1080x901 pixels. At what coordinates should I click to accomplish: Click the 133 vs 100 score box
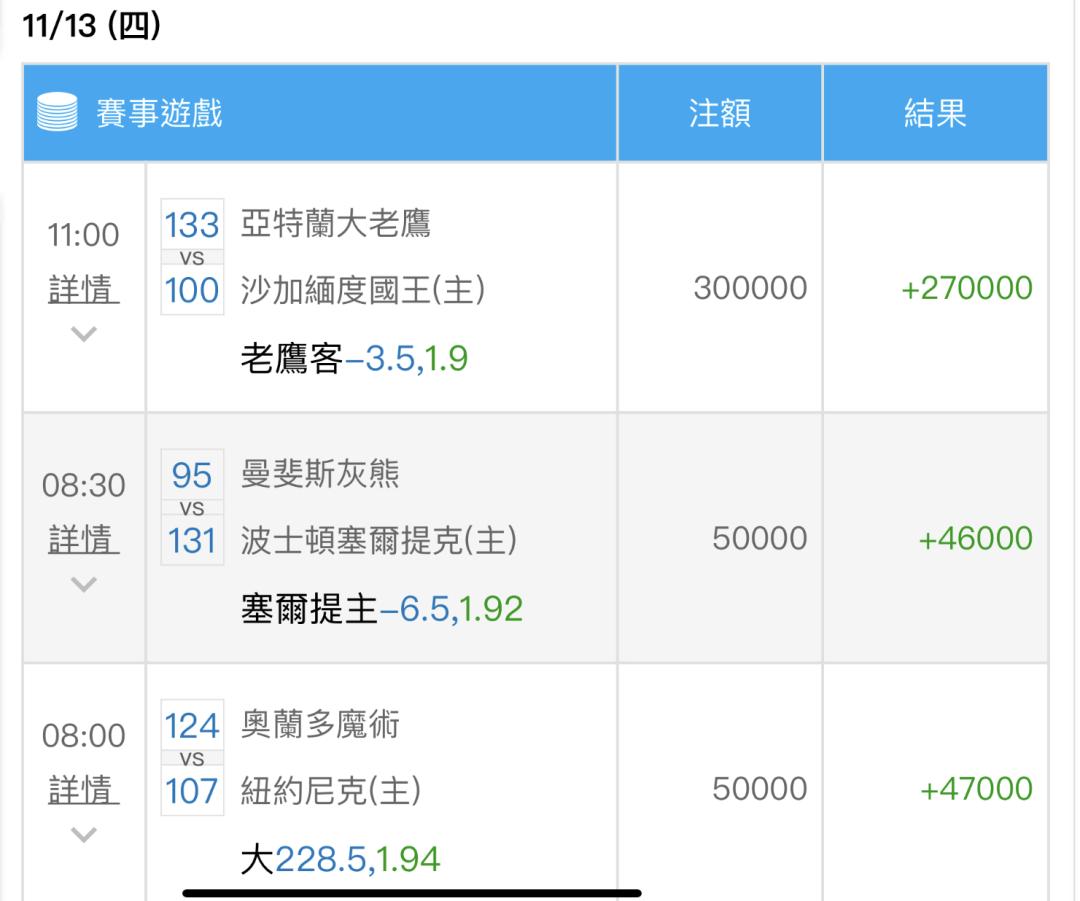(x=192, y=257)
